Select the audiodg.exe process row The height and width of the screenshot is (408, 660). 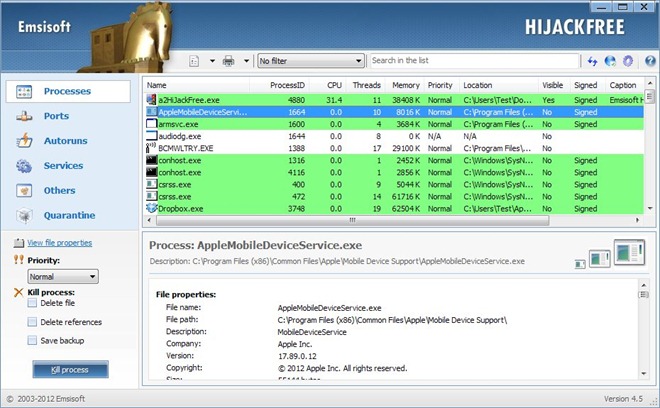[x=394, y=136]
